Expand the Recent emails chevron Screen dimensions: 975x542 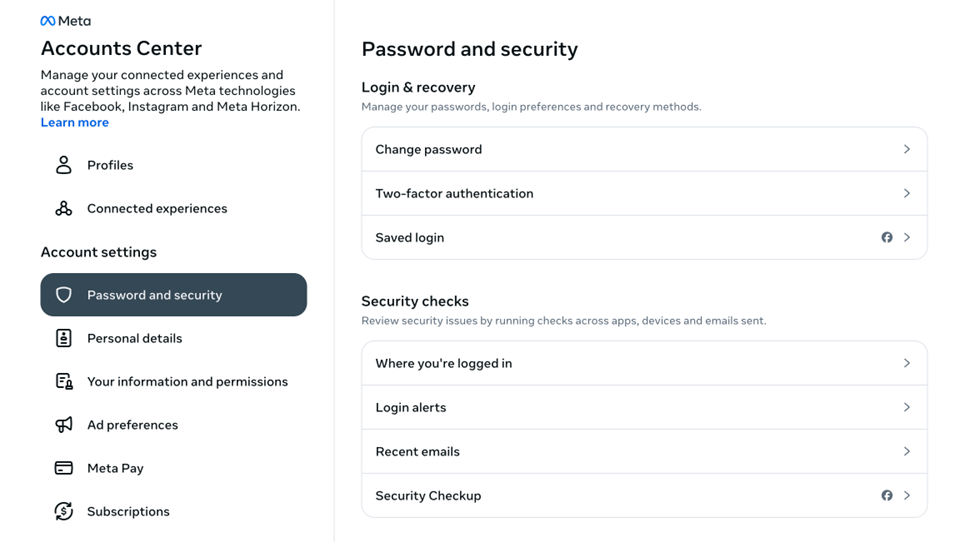tap(907, 452)
